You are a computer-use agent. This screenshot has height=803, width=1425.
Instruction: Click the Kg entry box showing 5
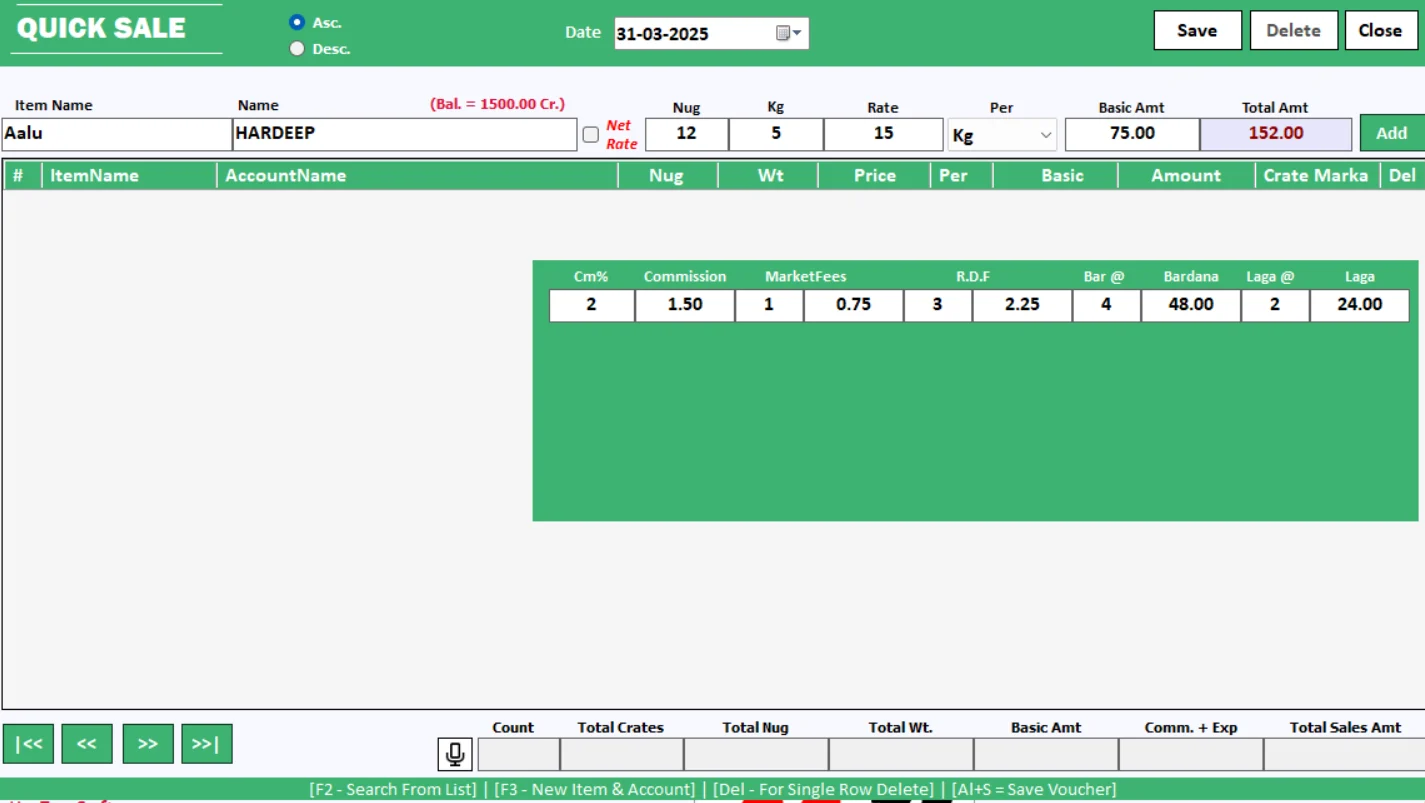[776, 134]
